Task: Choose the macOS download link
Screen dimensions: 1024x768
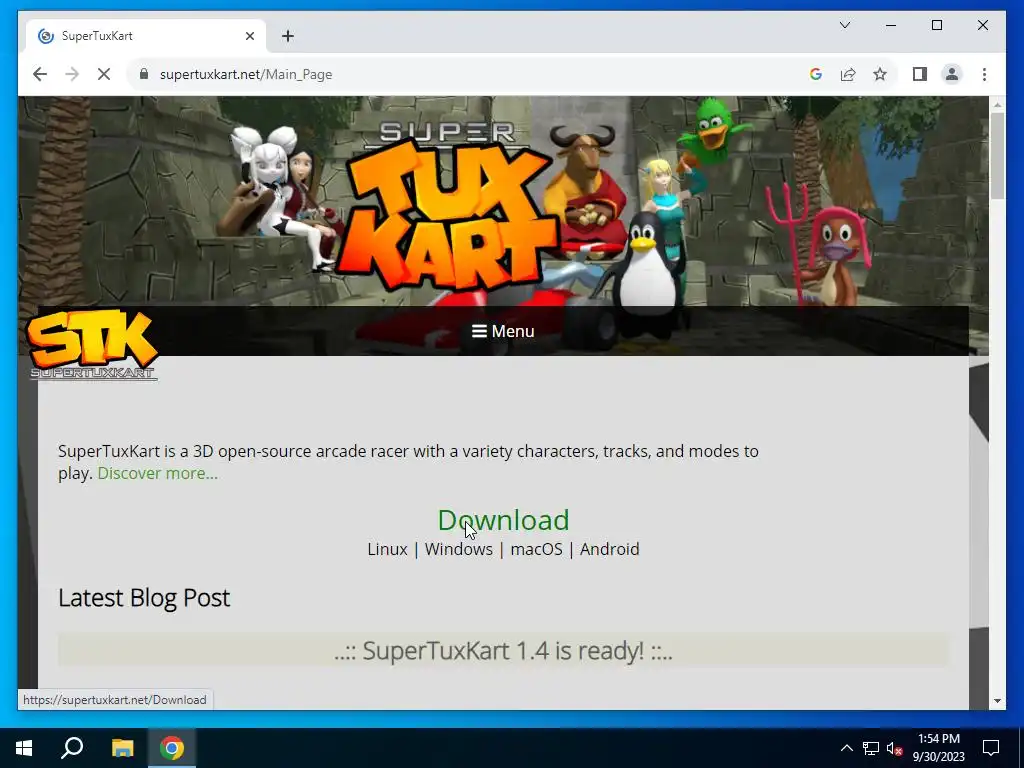Action: [x=536, y=549]
